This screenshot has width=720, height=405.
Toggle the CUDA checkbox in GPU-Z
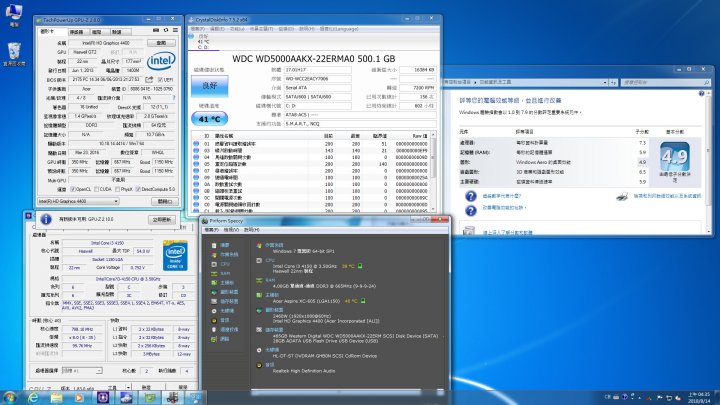(x=96, y=189)
